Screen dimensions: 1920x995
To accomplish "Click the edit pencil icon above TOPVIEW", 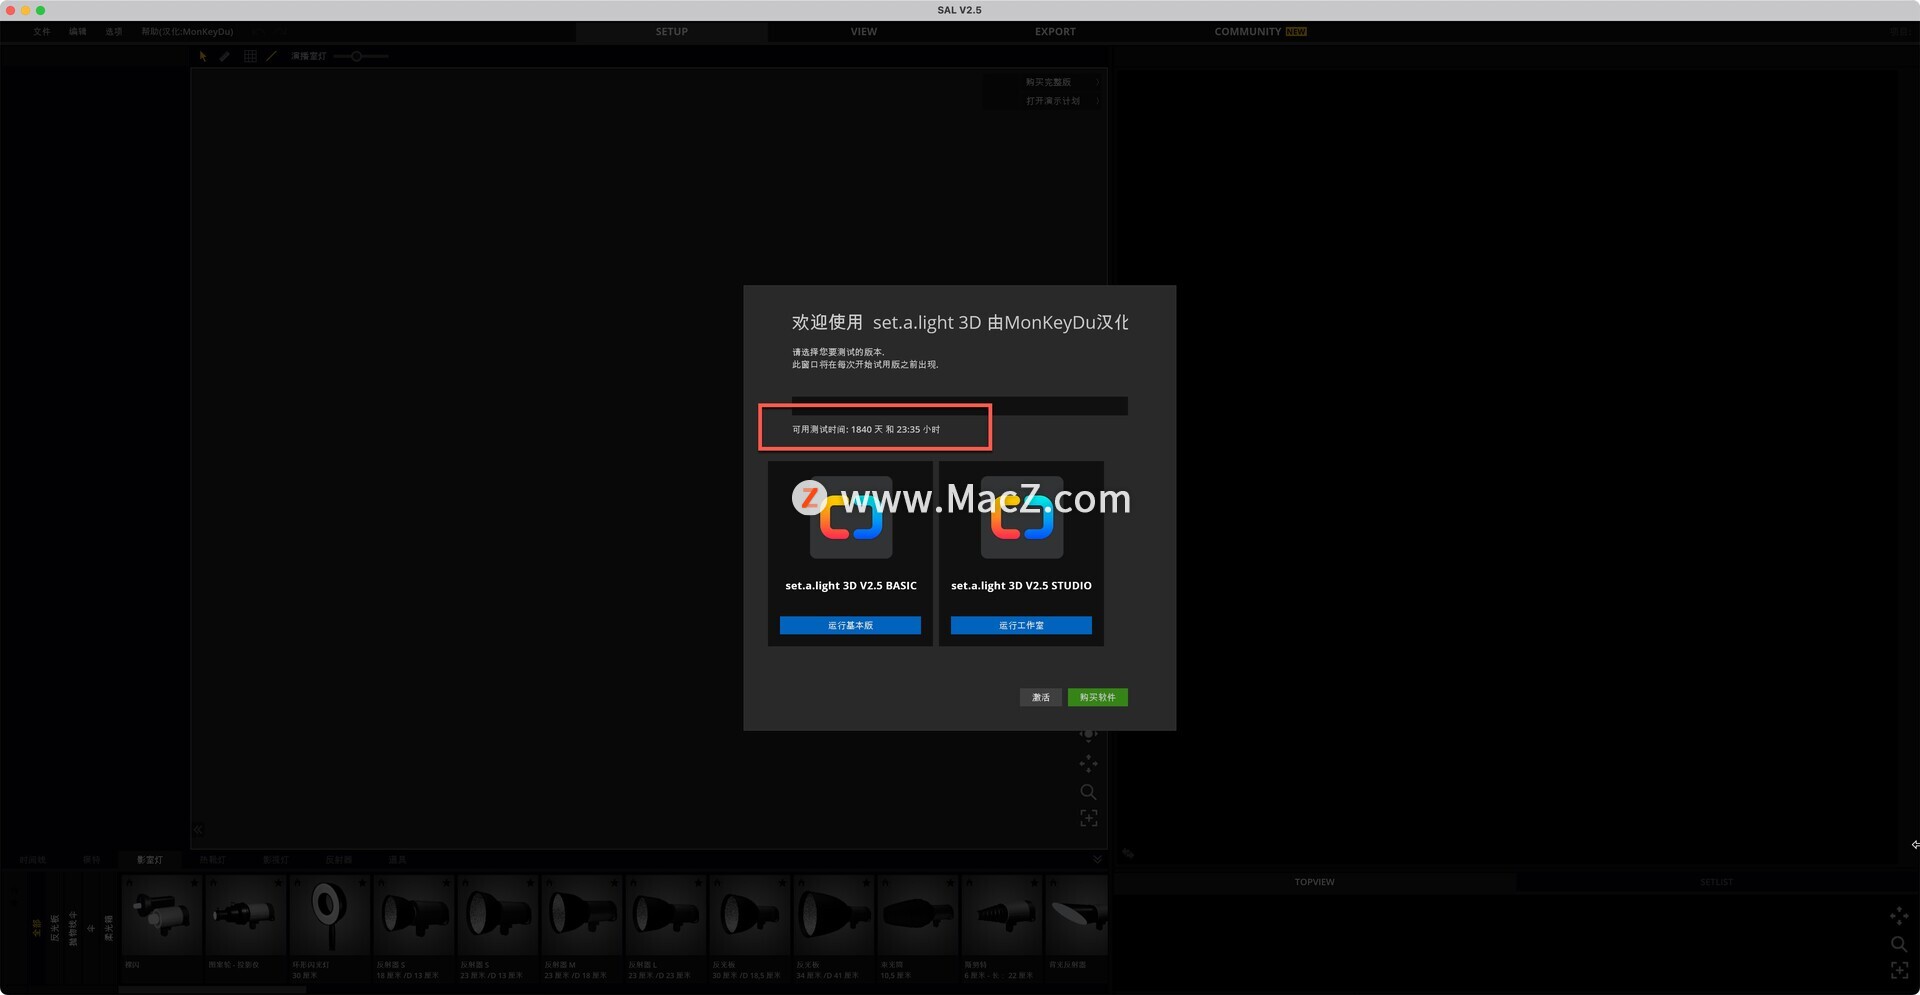I will pos(1128,854).
